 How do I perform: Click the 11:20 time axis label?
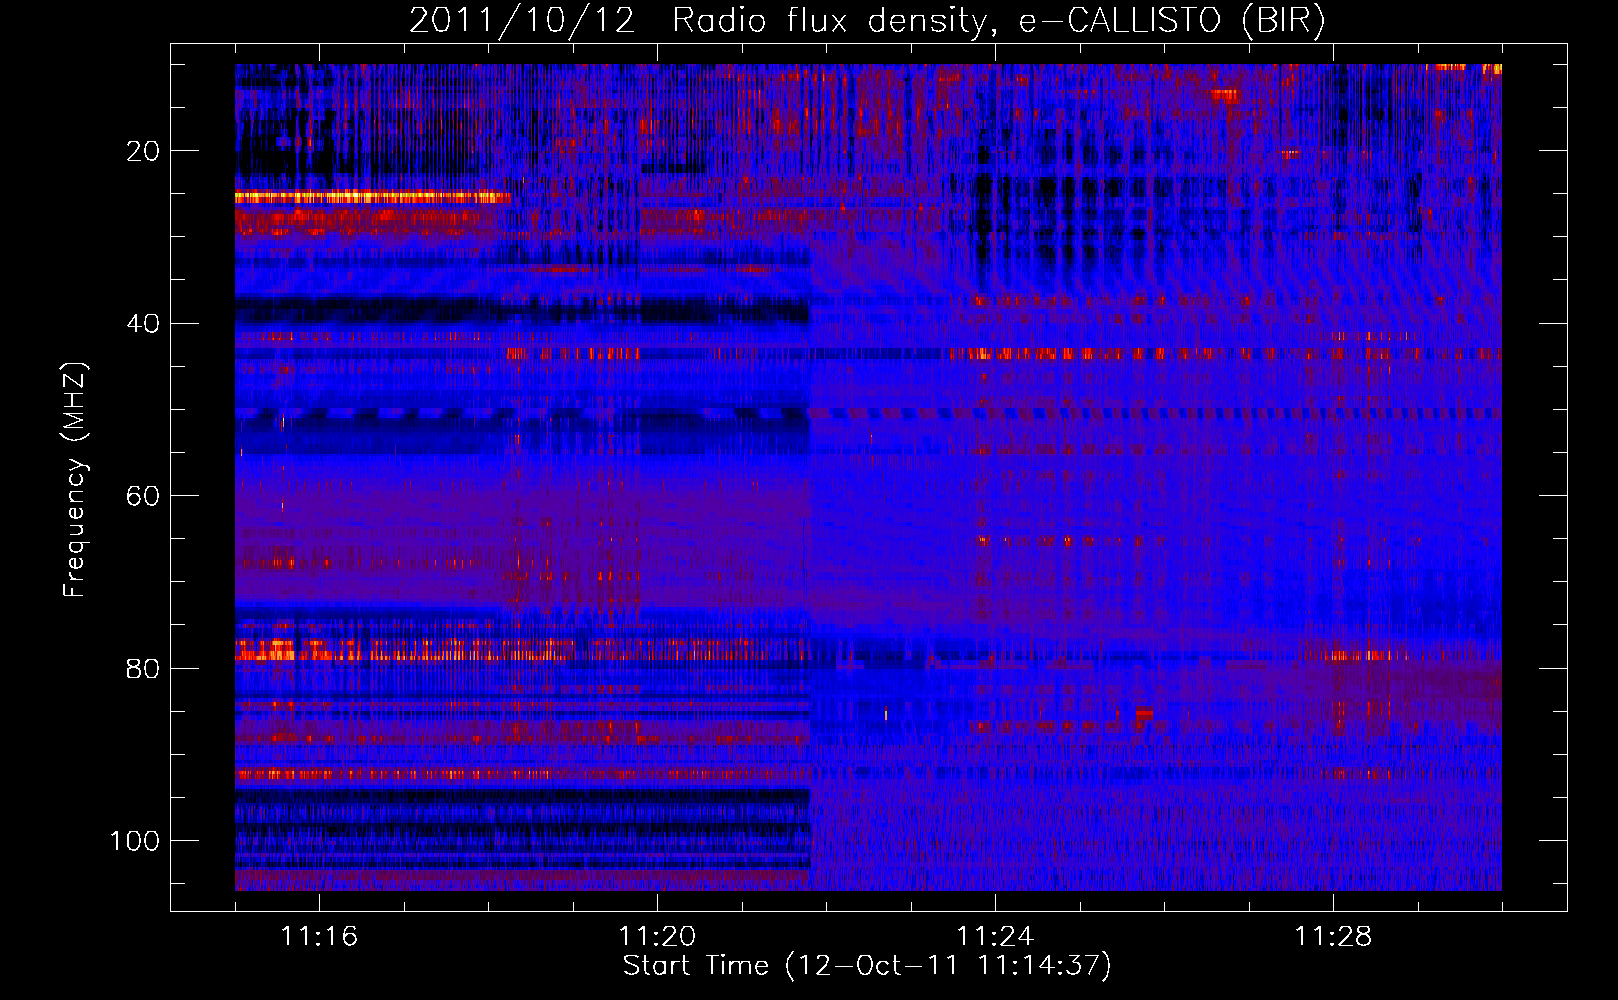[x=657, y=937]
